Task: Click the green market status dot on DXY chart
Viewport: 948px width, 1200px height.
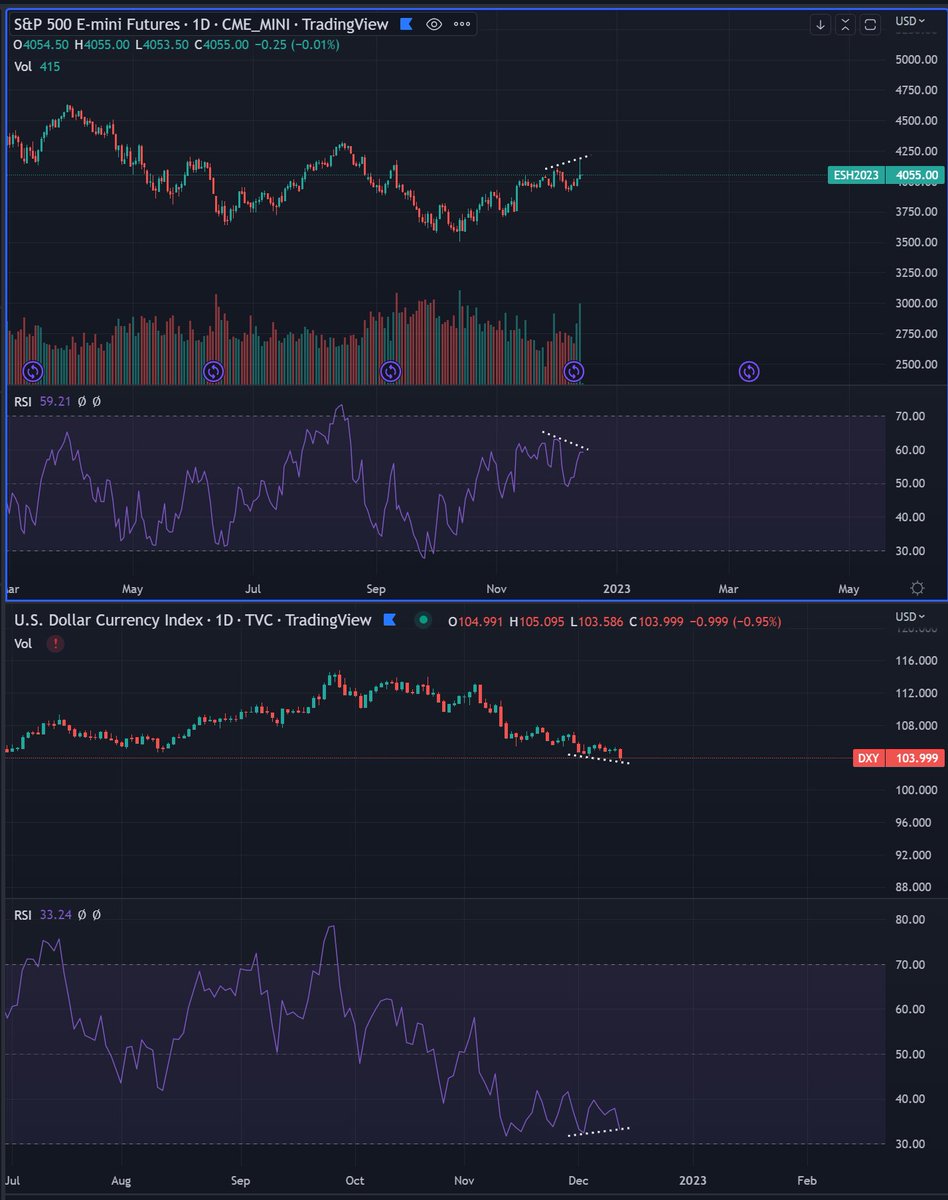Action: click(x=424, y=621)
